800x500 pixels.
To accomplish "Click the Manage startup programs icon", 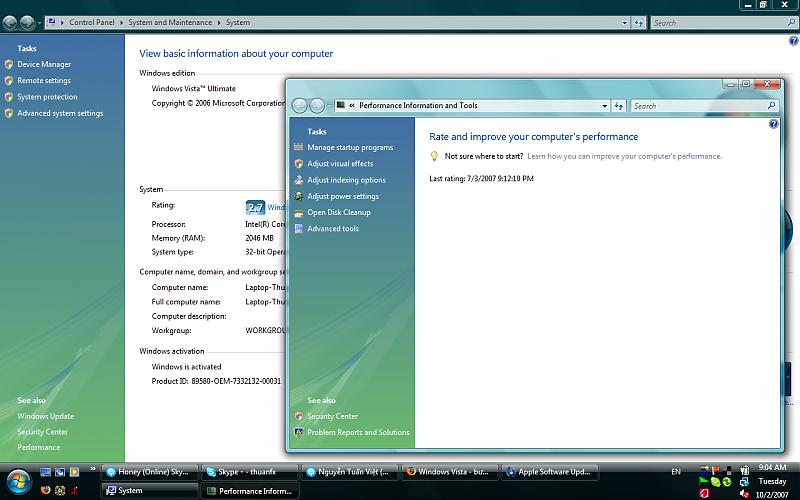I will pos(298,148).
